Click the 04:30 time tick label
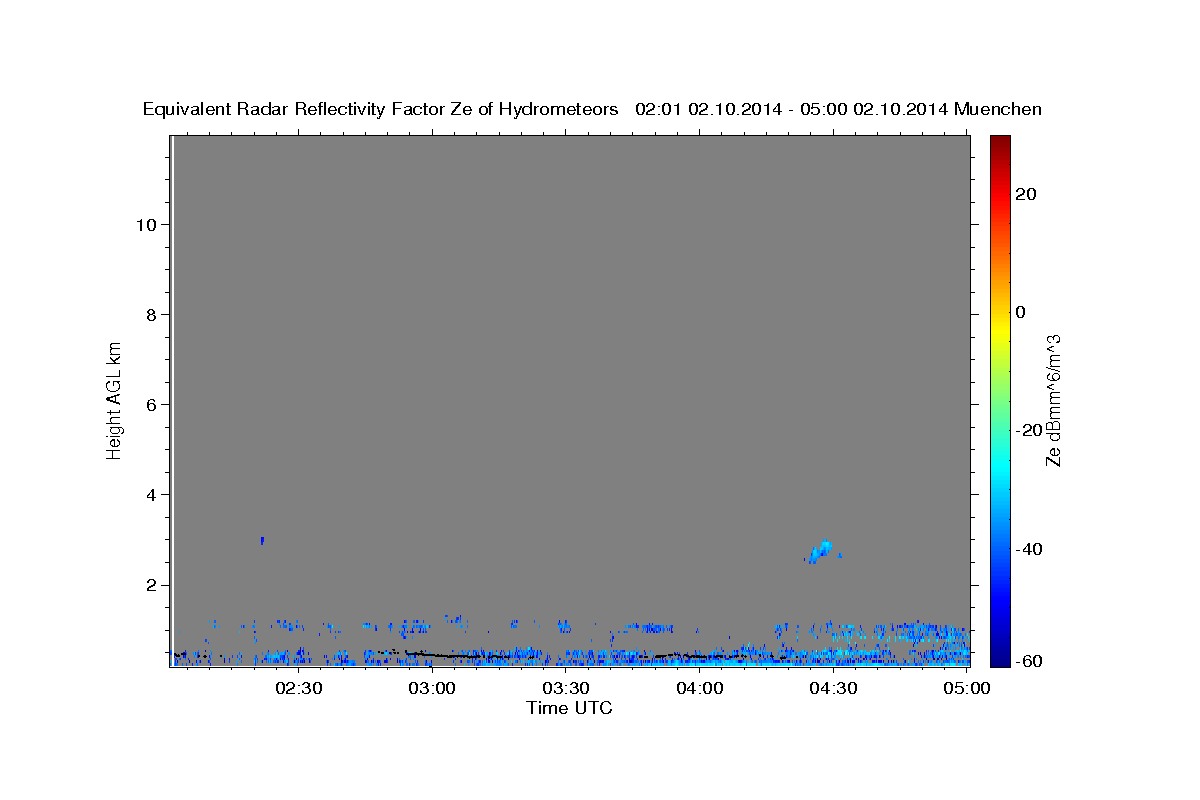Viewport: 1200px width, 800px height. (833, 688)
